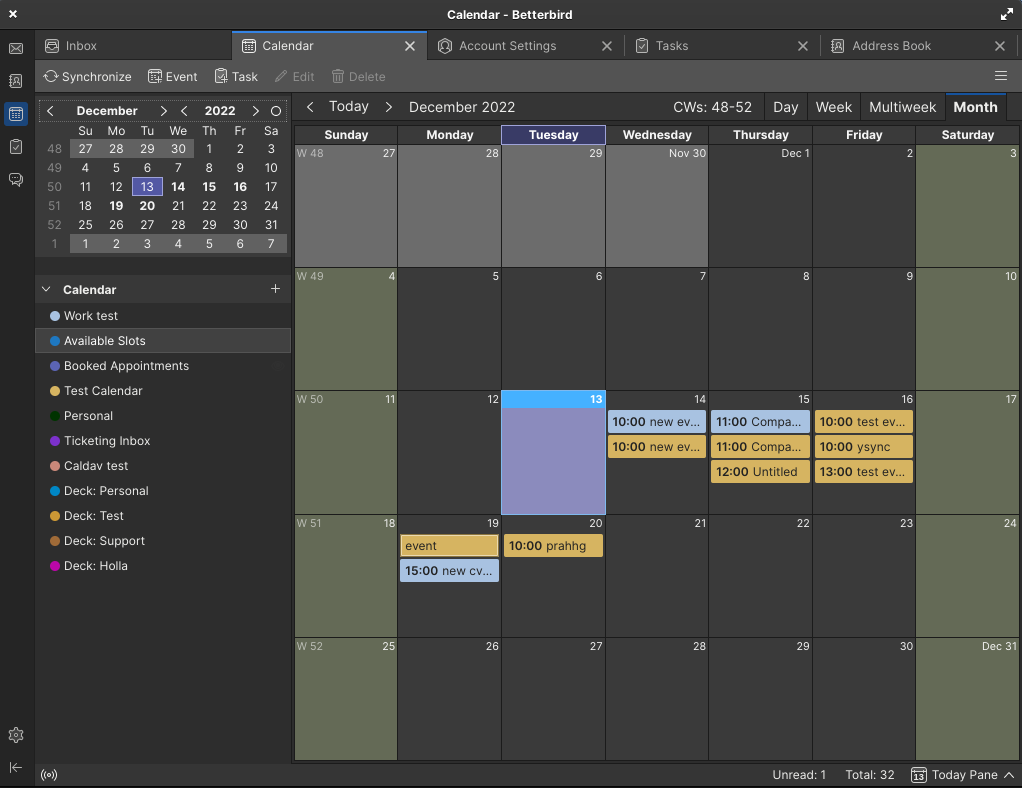
Task: Open Calendar space icon in sidebar
Action: [x=16, y=114]
